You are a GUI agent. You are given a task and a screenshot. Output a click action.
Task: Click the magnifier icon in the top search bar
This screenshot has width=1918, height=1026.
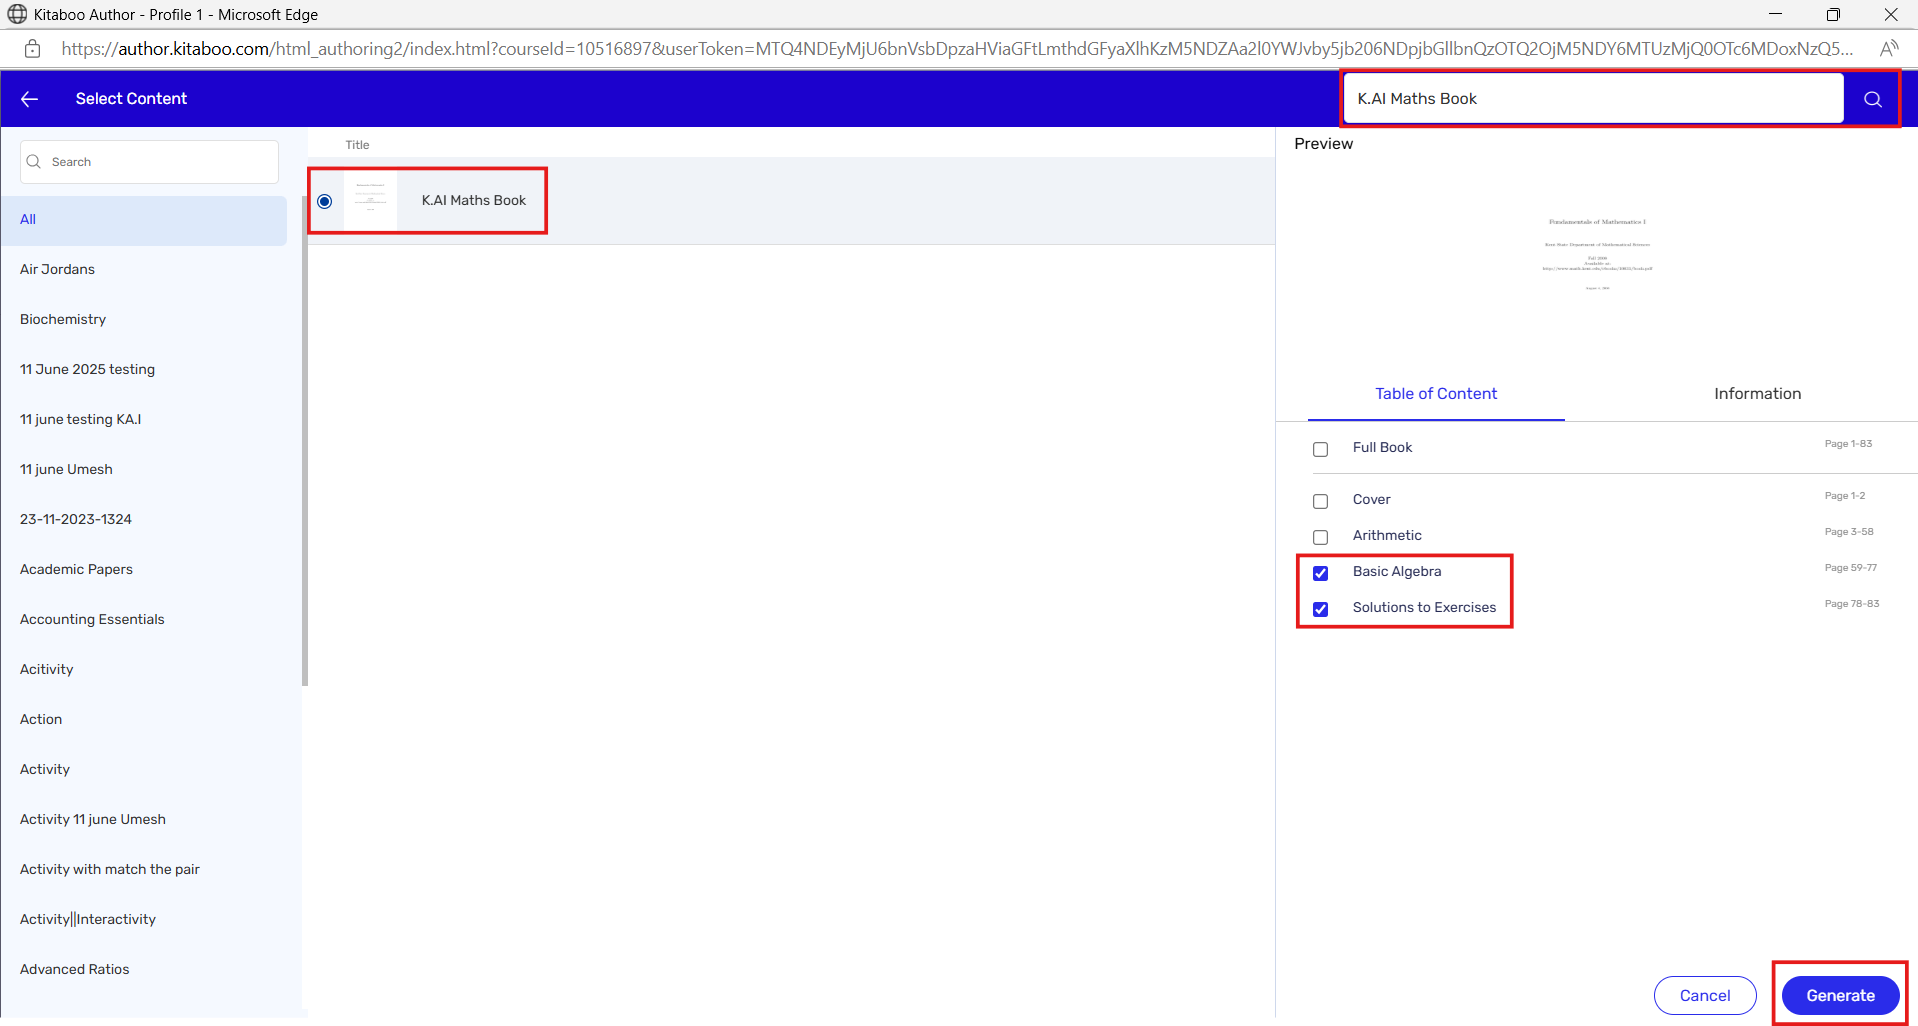point(1872,99)
